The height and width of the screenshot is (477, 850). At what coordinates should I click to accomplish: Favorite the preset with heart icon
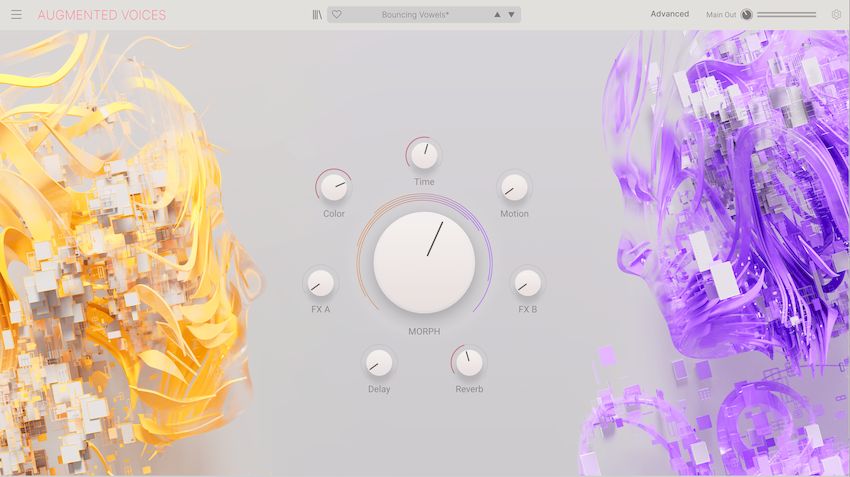click(x=337, y=15)
